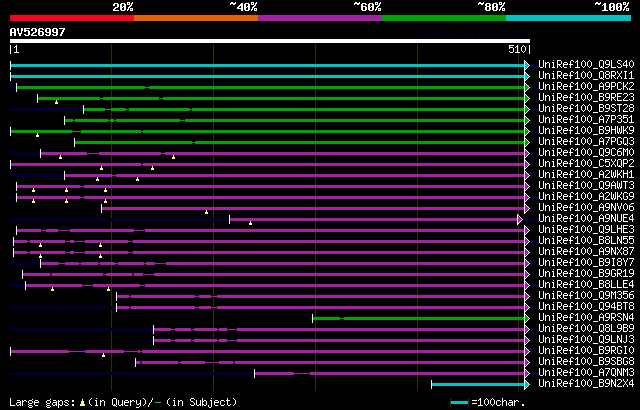The width and height of the screenshot is (640, 410).
Task: Click the UniRef100_Q9LS40 label
Action: click(586, 64)
